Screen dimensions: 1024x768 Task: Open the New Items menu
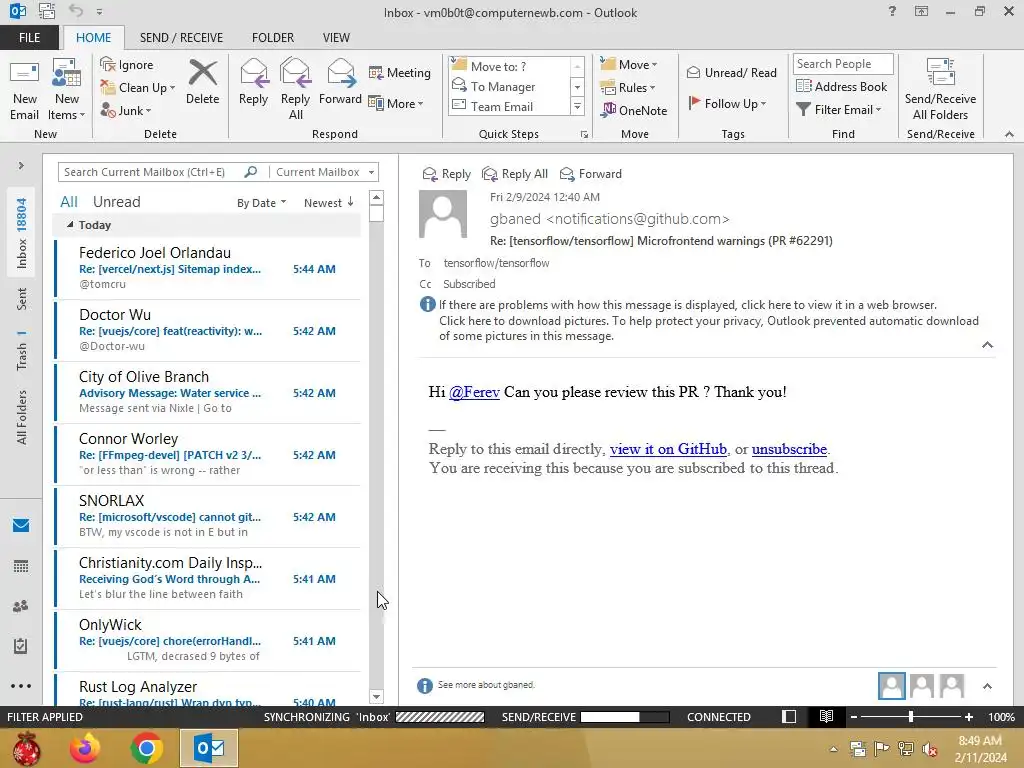67,89
